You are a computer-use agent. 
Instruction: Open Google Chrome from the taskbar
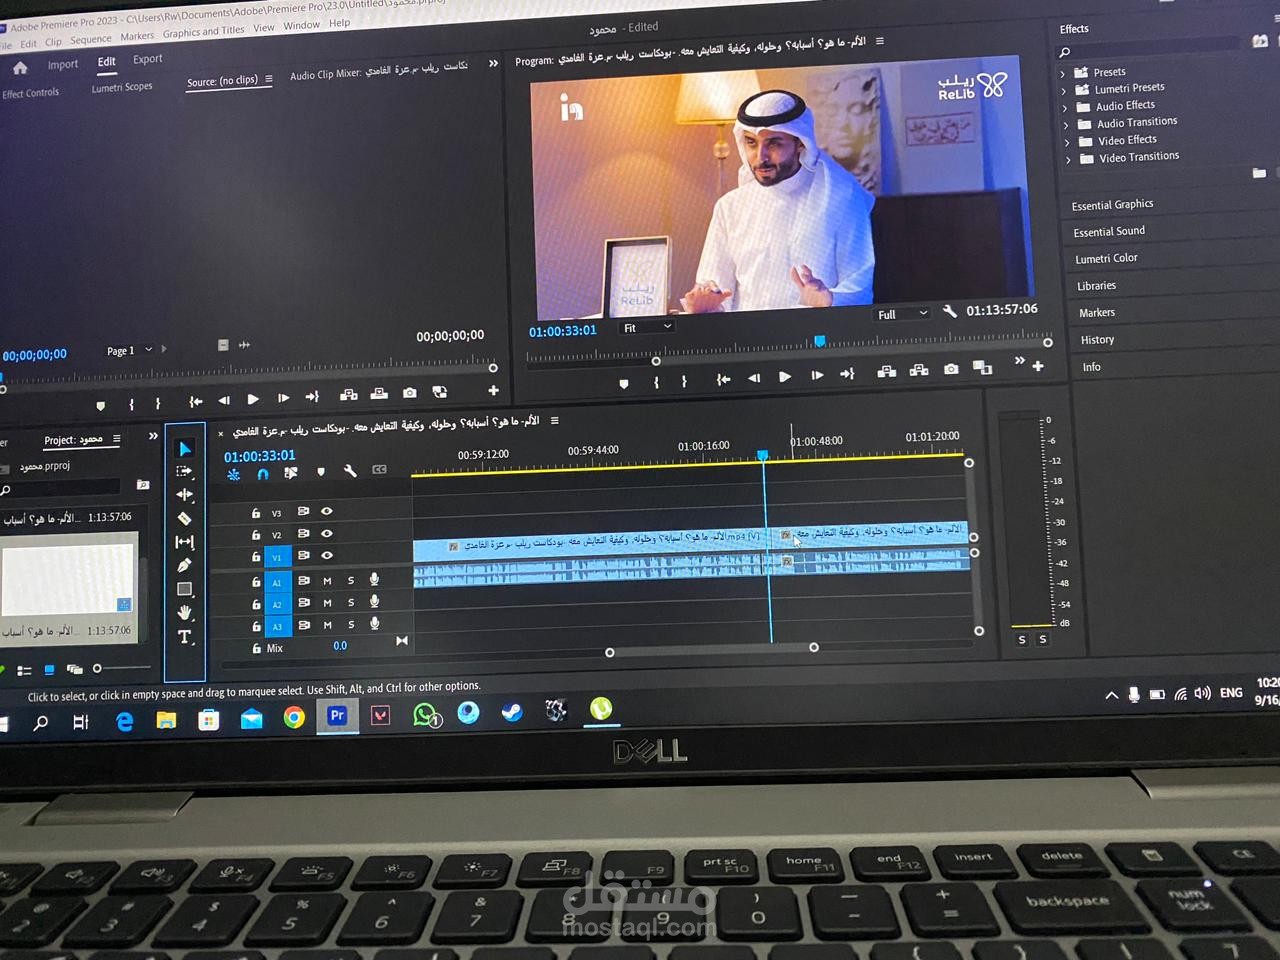point(294,717)
